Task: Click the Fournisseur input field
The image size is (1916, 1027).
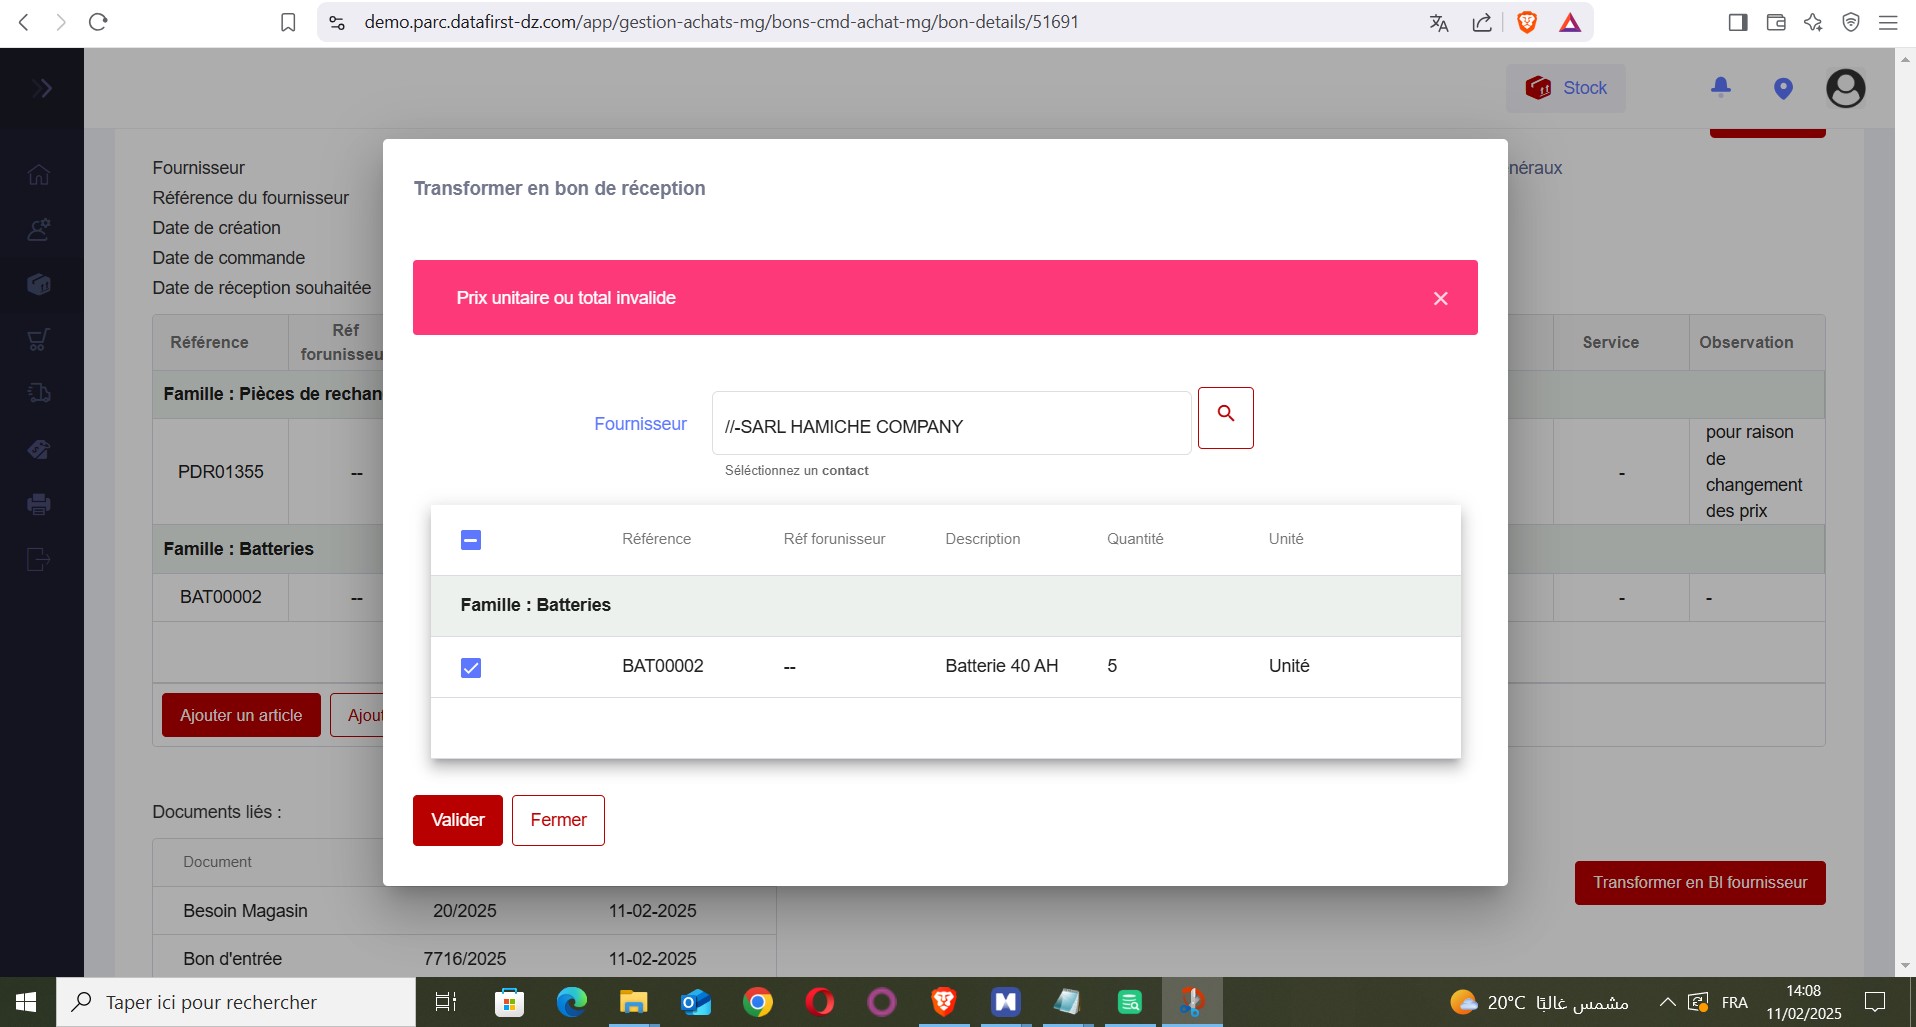Action: tap(950, 425)
